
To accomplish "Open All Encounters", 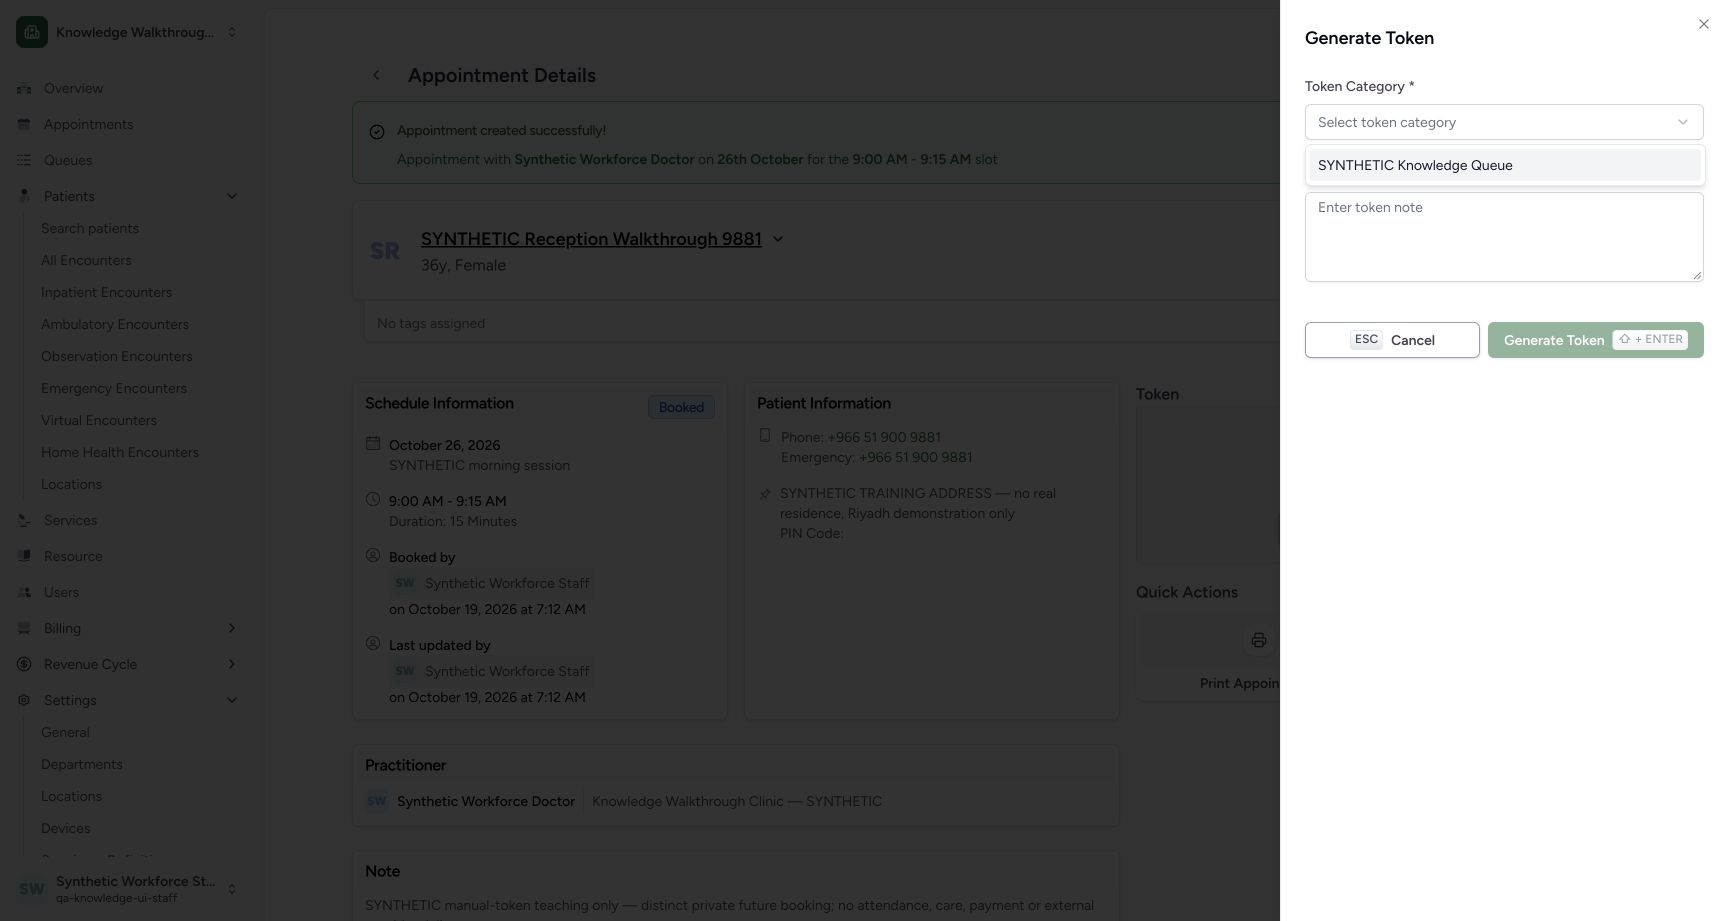I will pyautogui.click(x=86, y=260).
